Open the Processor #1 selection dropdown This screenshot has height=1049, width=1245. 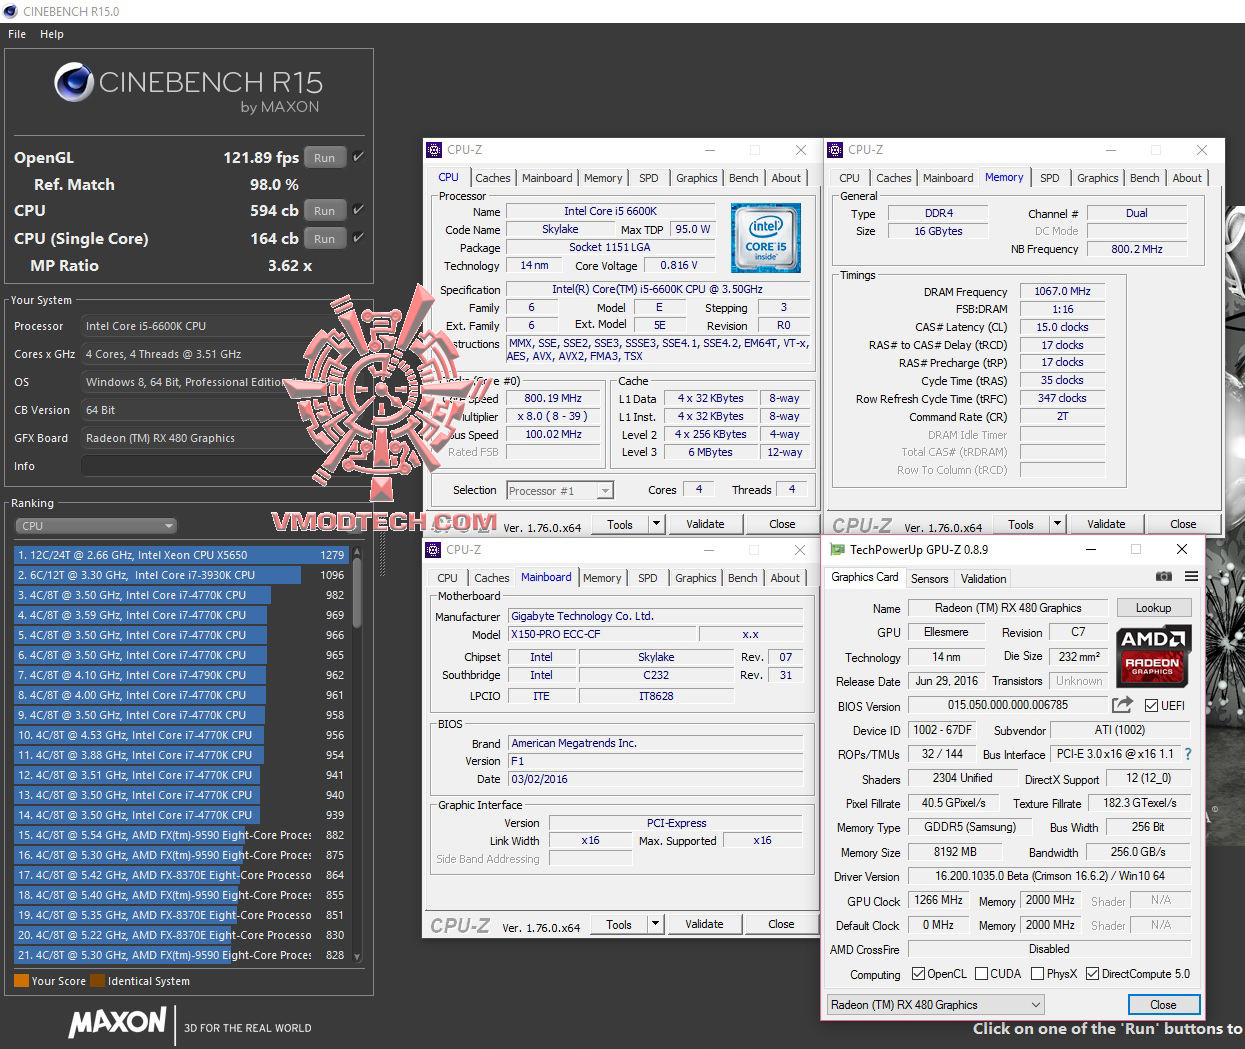tap(560, 490)
